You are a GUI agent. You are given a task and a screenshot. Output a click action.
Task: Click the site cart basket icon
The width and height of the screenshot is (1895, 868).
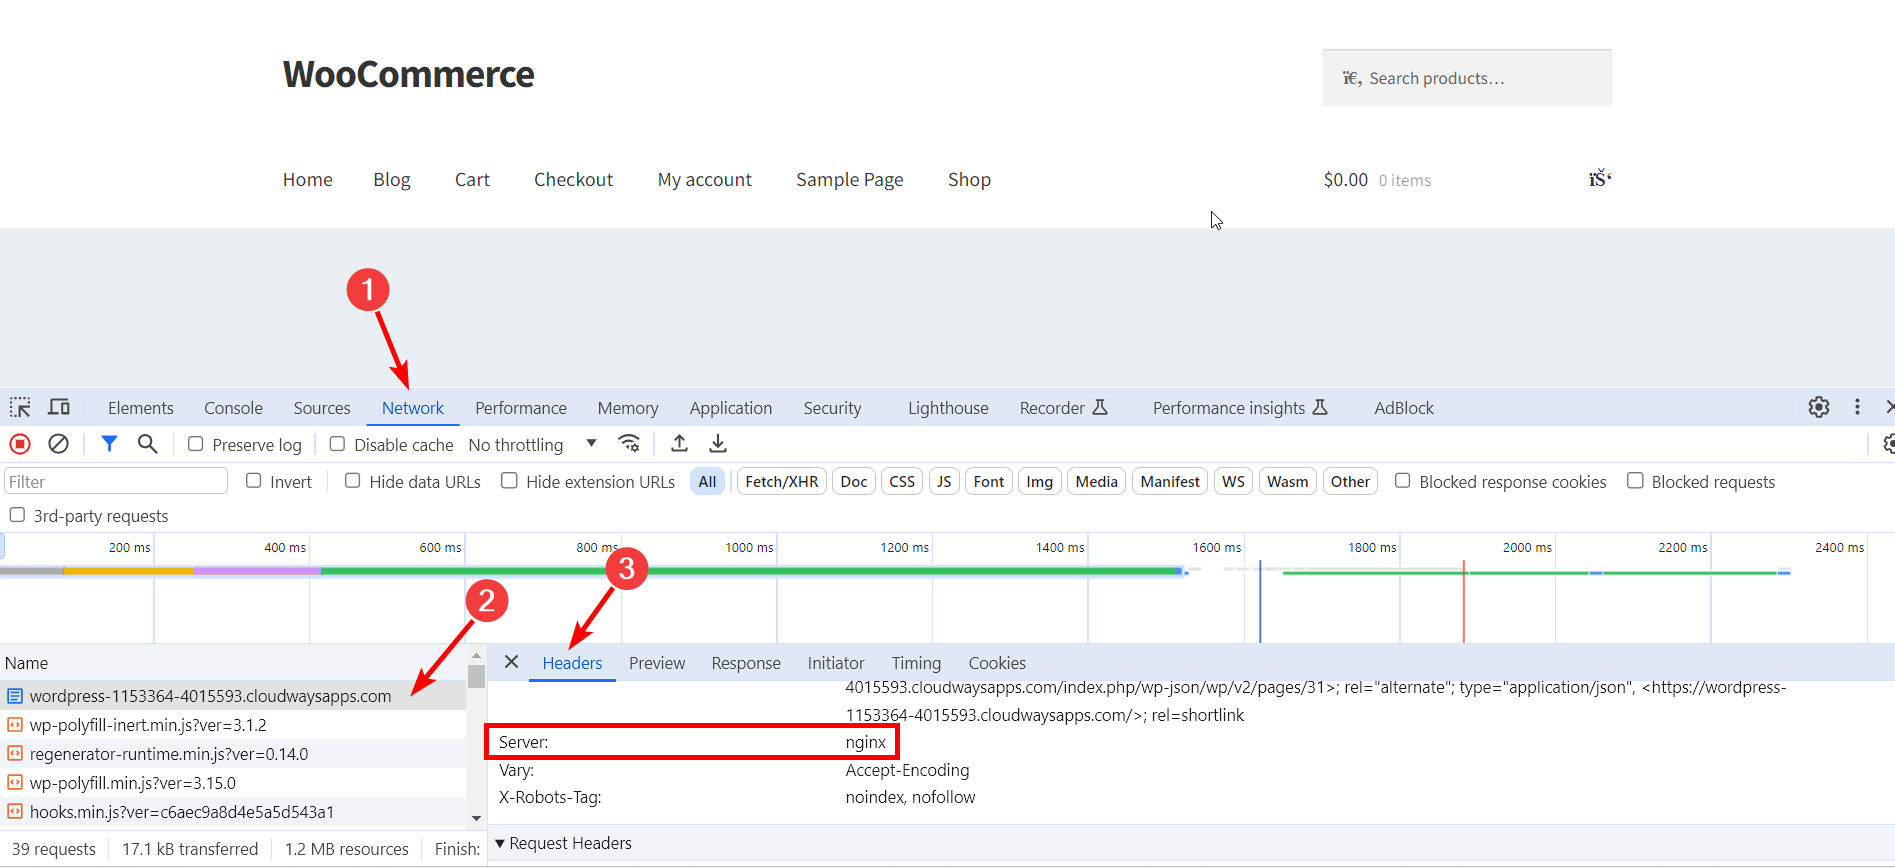1600,179
